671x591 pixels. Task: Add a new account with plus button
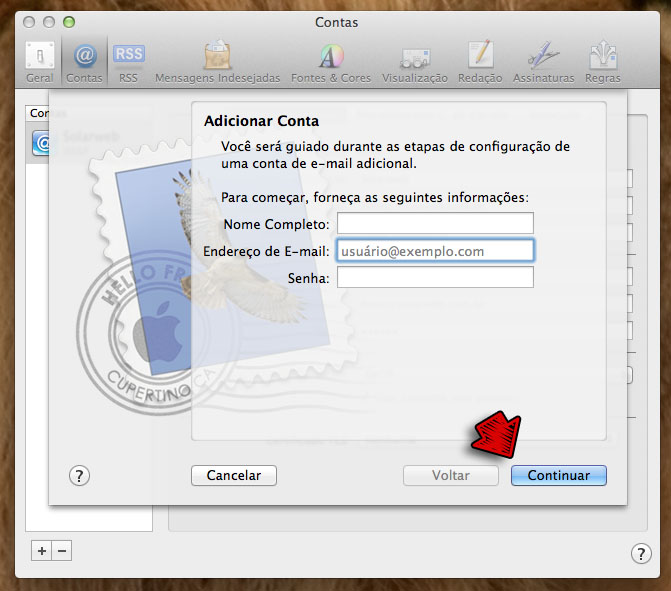pyautogui.click(x=42, y=551)
